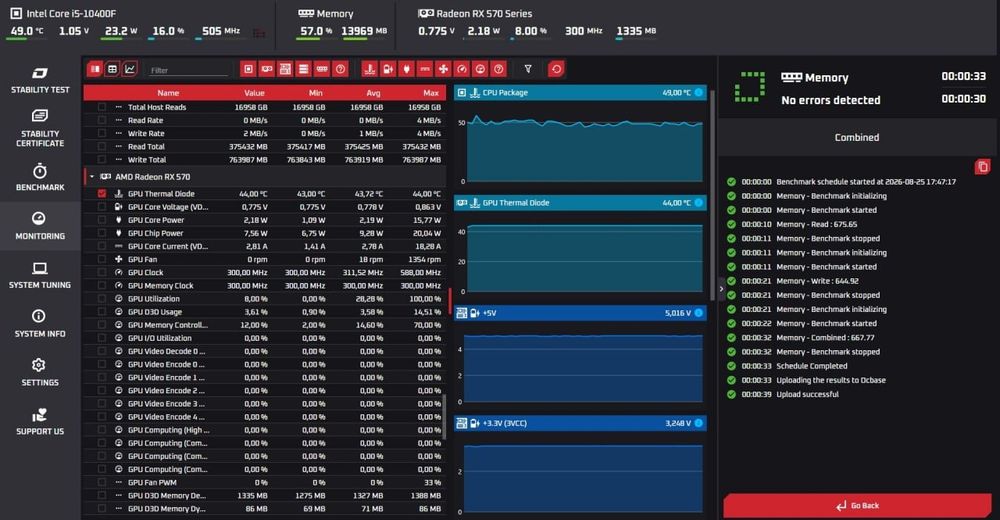Collapse the AMD Radeon RX 570 group
Viewport: 1000px width, 520px height.
(92, 177)
